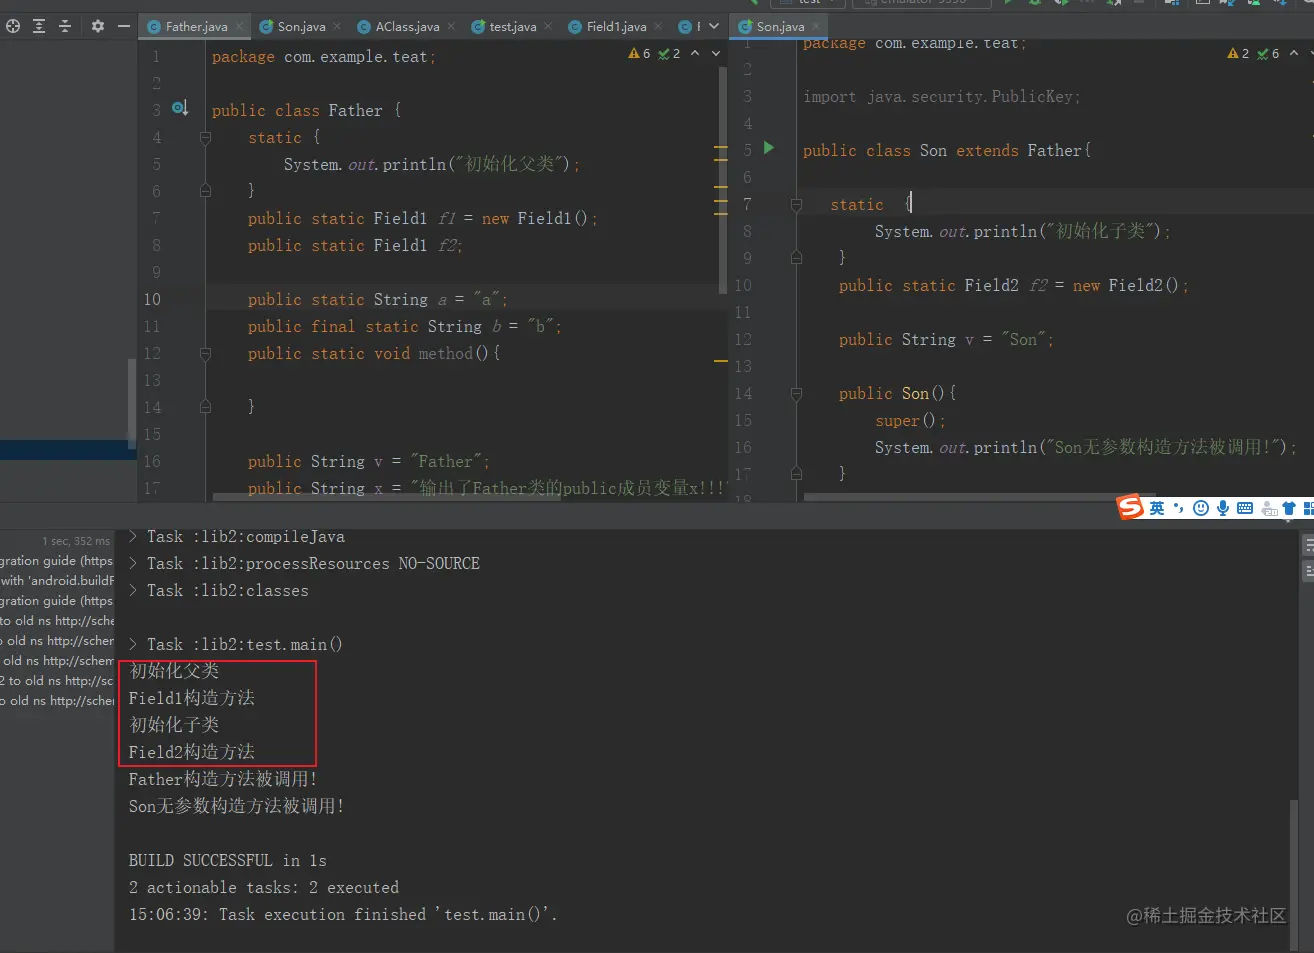
Task: Click the Expand All icon in project panel
Action: coord(39,26)
